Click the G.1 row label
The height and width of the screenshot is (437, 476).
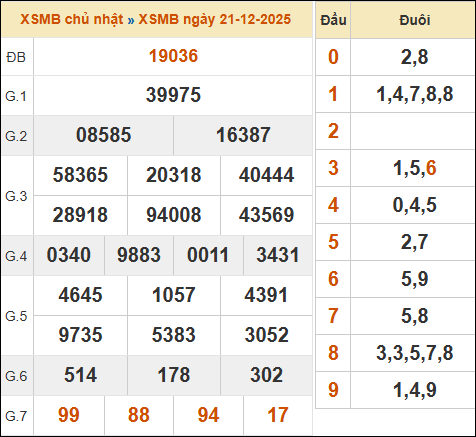[16, 96]
